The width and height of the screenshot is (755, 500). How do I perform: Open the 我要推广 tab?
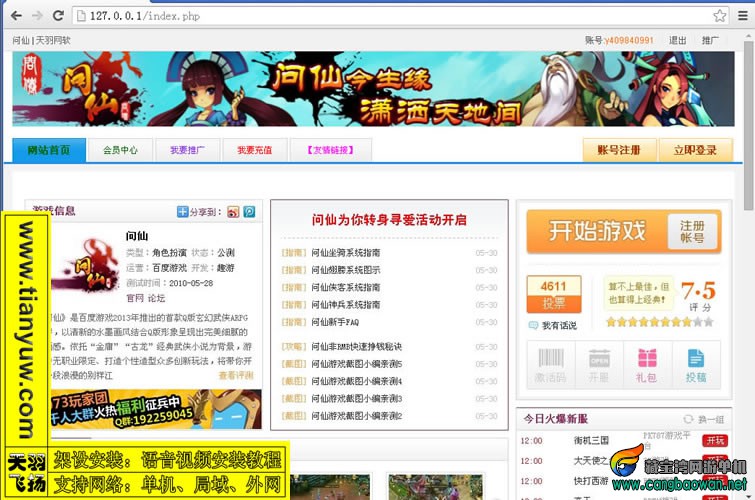[187, 150]
